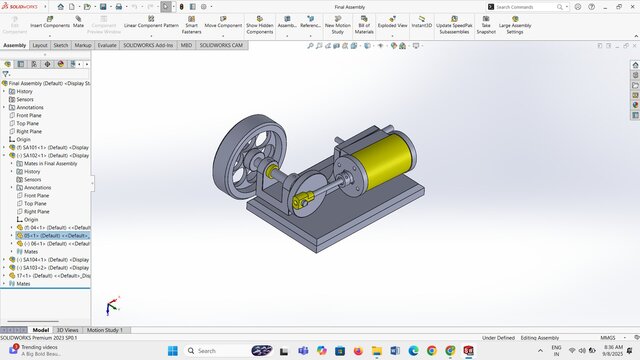Open Design Library tab in task pane
This screenshot has width=640, height=360.
(x=635, y=75)
